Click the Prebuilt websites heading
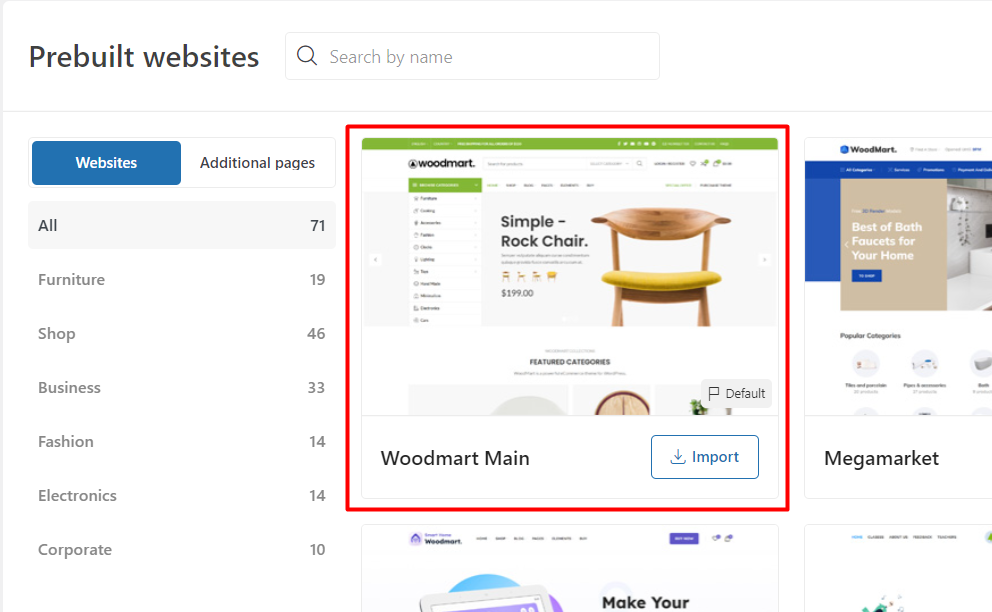Image resolution: width=992 pixels, height=612 pixels. (x=144, y=56)
